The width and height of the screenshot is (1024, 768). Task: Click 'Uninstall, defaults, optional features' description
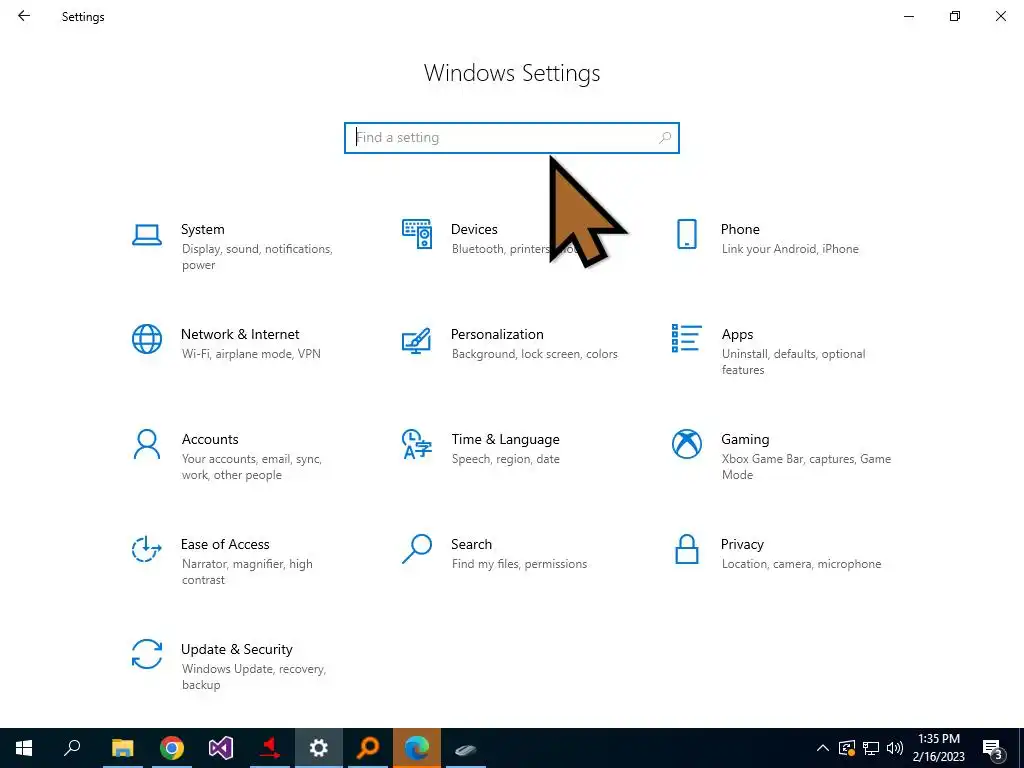tap(793, 362)
